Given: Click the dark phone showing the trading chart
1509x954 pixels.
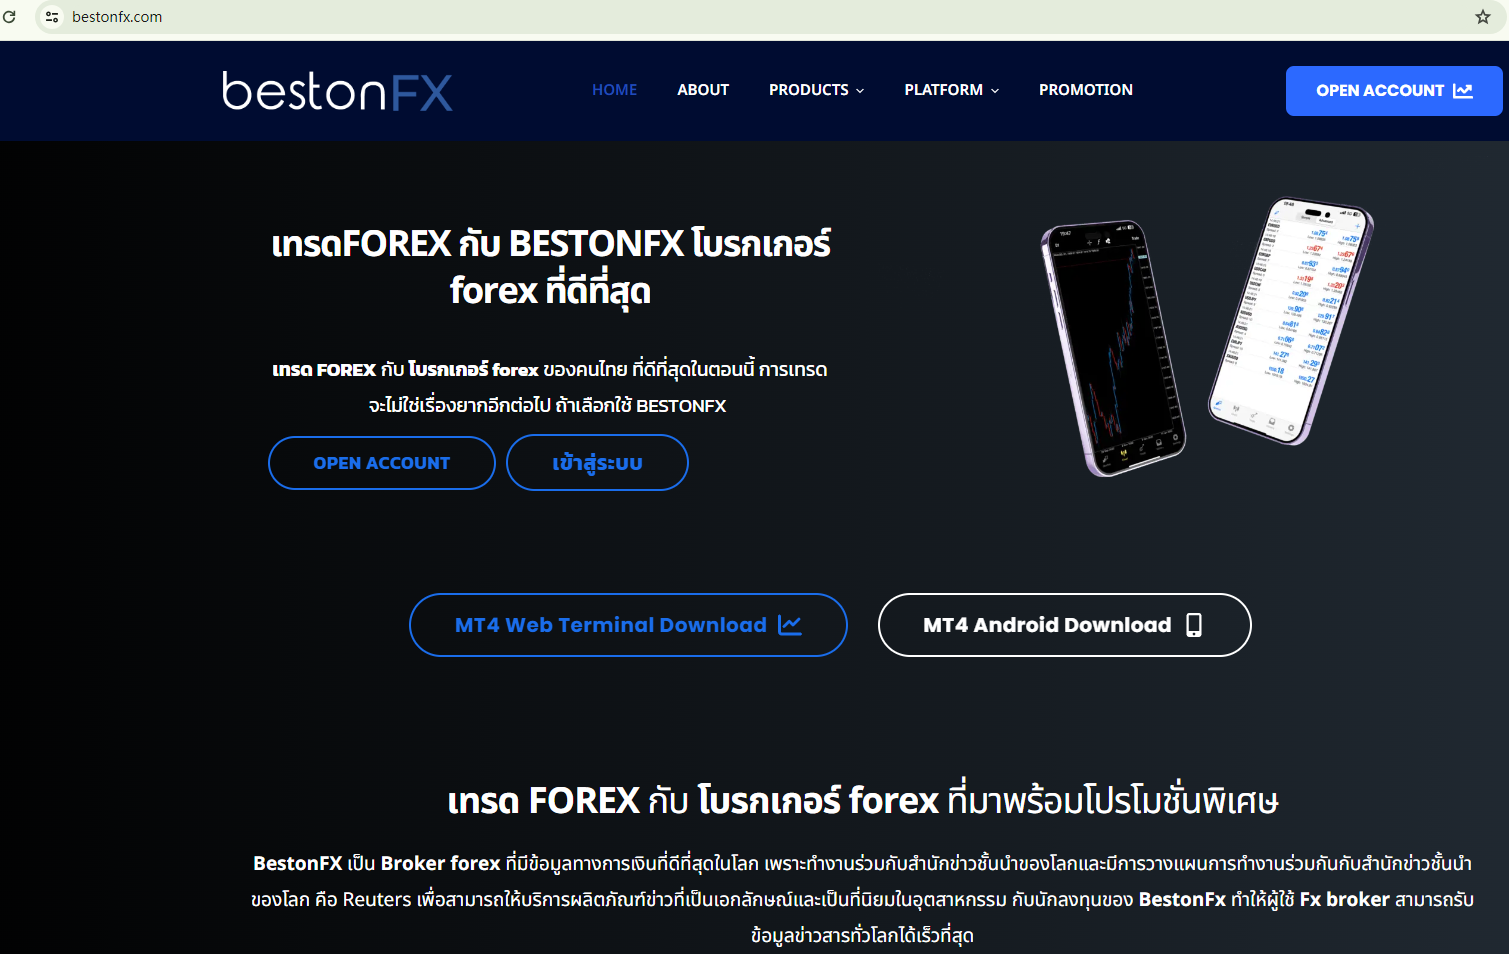Looking at the screenshot, I should 1112,348.
